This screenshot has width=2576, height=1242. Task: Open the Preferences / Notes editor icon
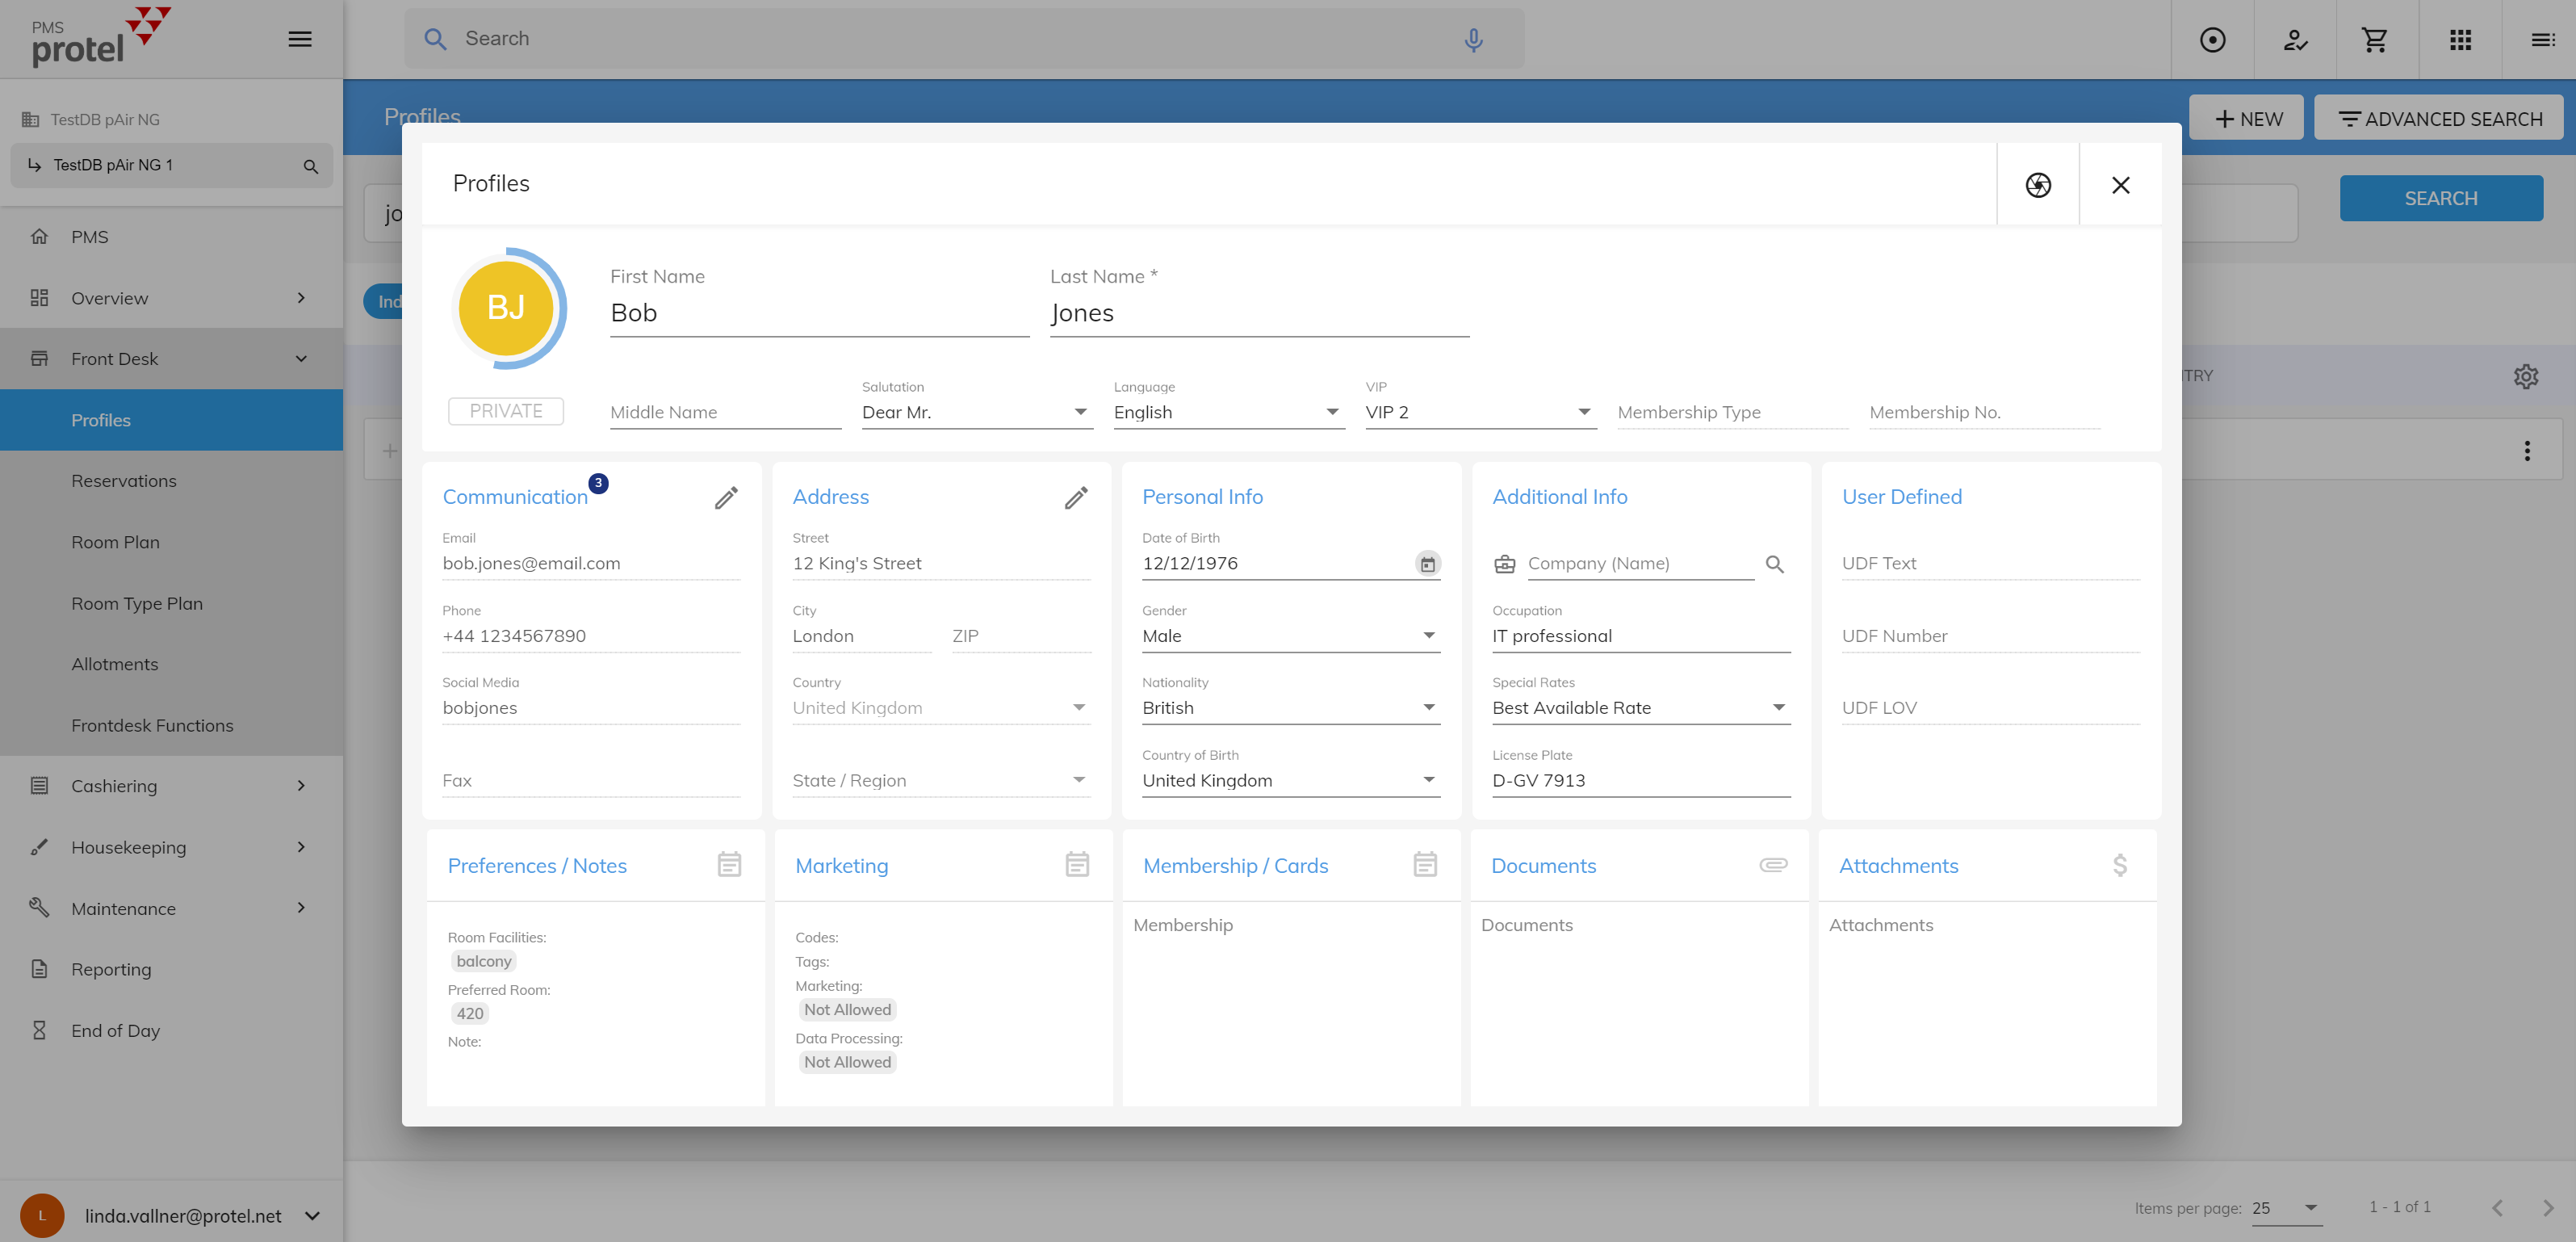coord(729,865)
